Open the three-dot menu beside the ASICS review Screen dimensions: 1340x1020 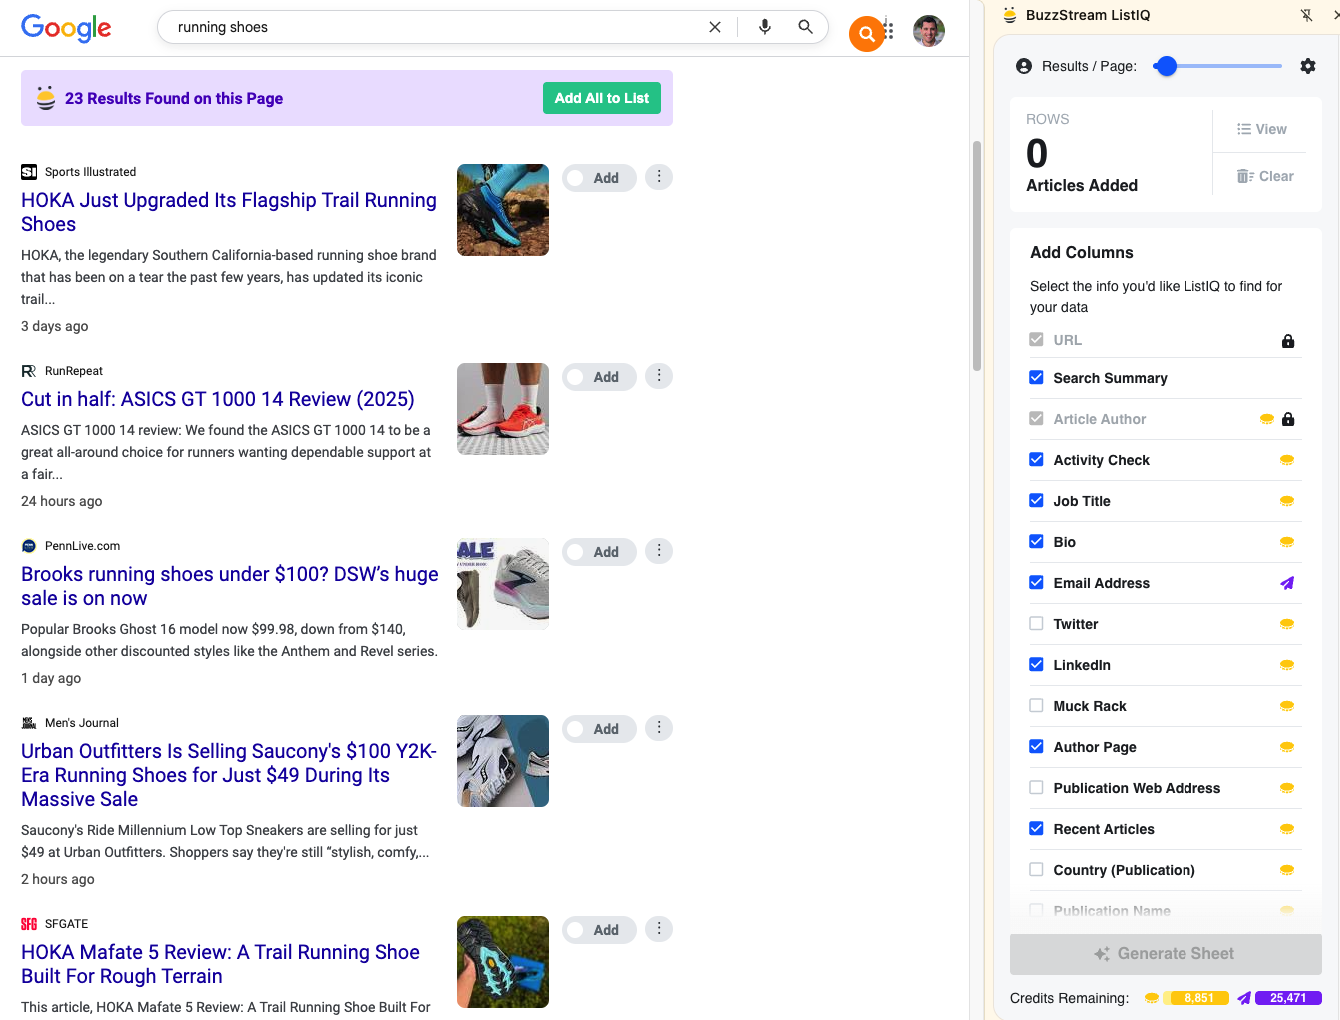click(658, 375)
